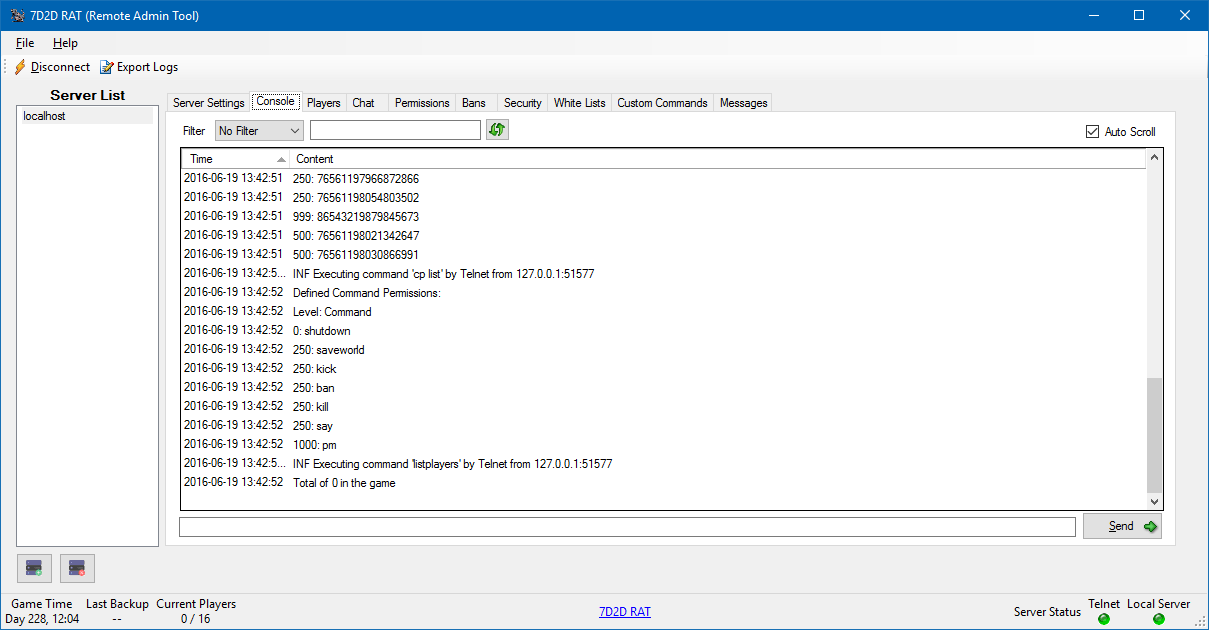Click the Add Server icon button
Image resolution: width=1209 pixels, height=630 pixels.
[34, 568]
